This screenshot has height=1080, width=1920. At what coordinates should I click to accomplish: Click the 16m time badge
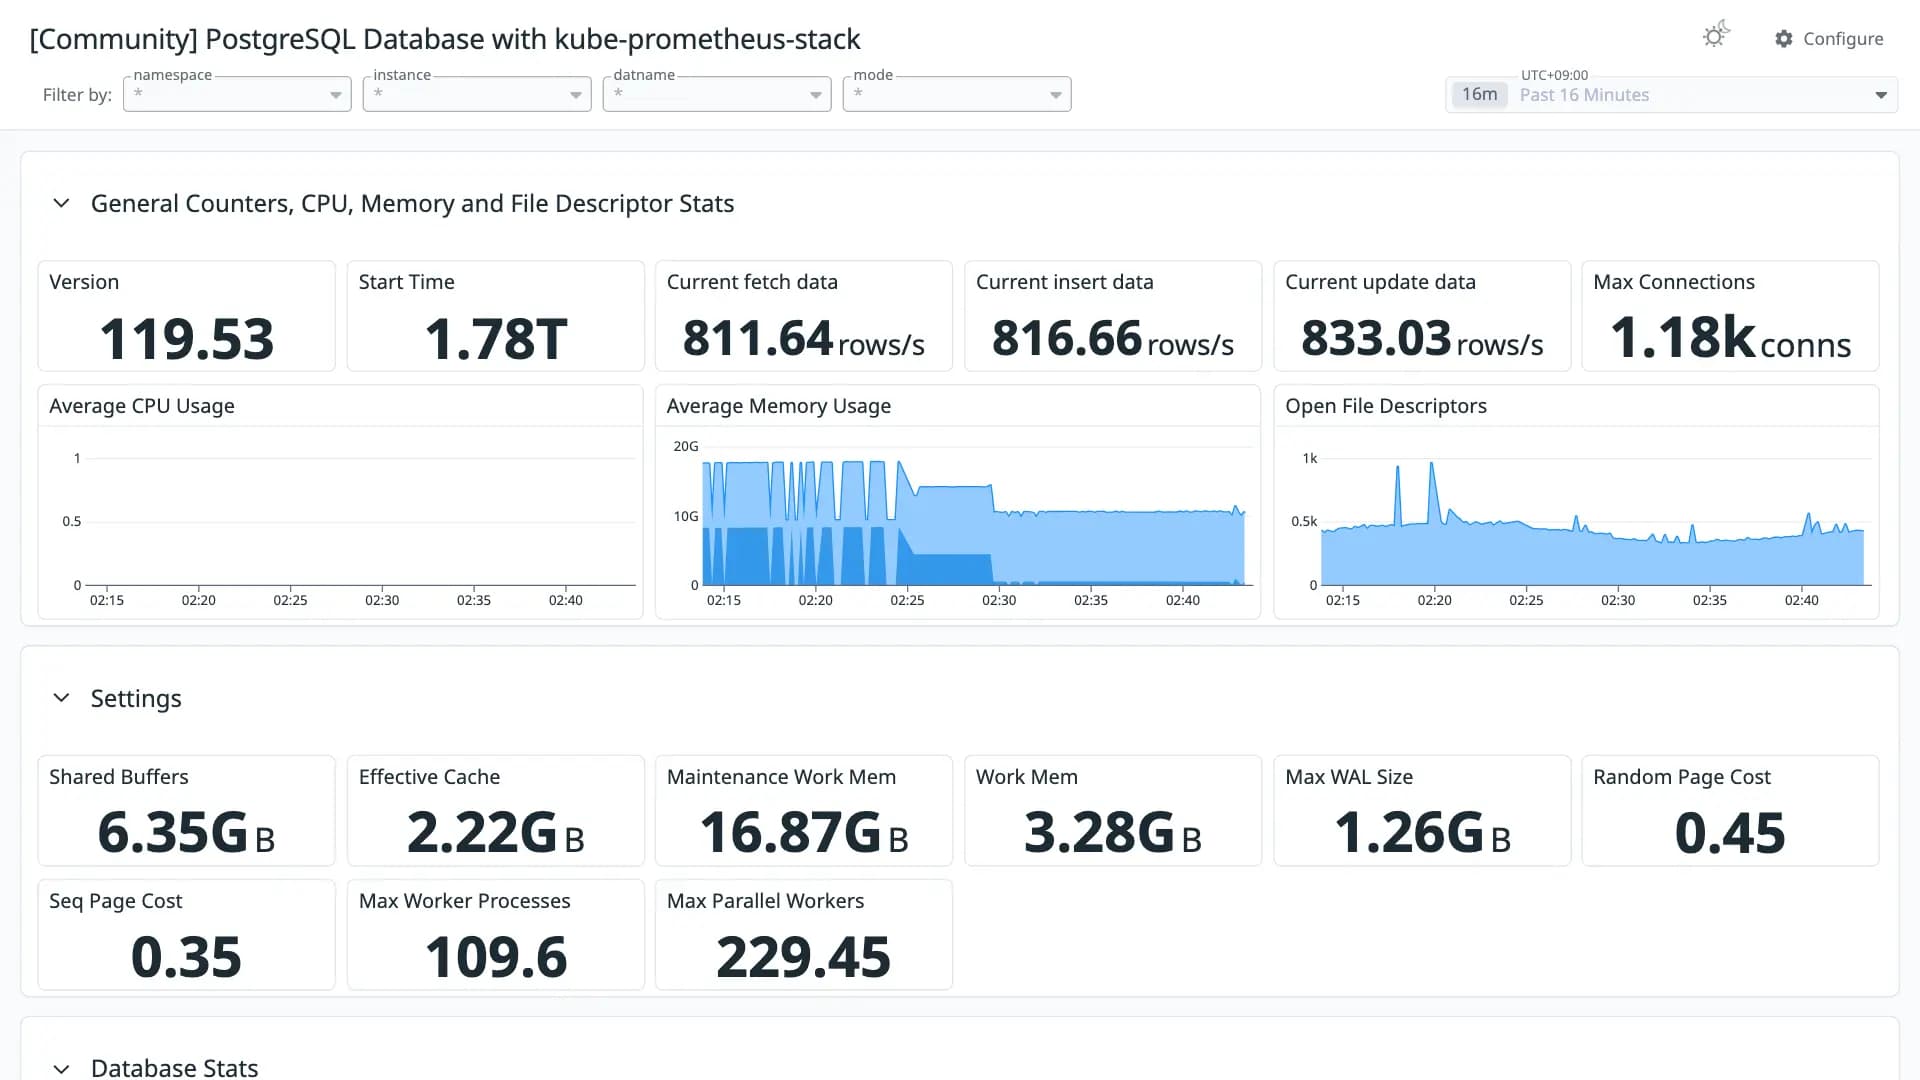coord(1479,94)
